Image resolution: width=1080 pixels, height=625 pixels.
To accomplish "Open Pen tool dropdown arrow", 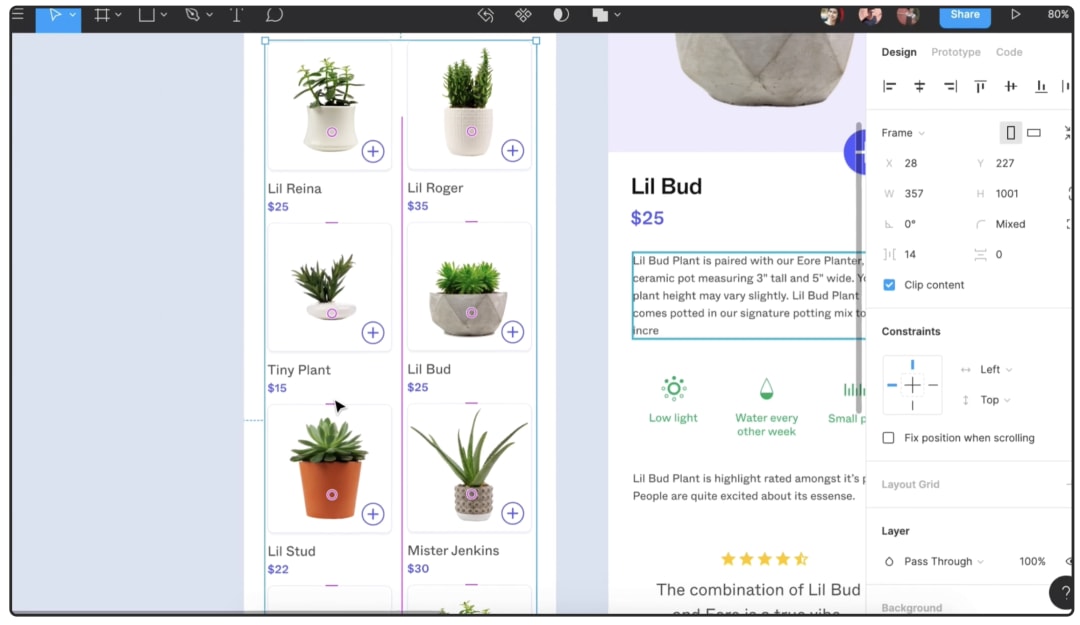I will click(x=209, y=14).
